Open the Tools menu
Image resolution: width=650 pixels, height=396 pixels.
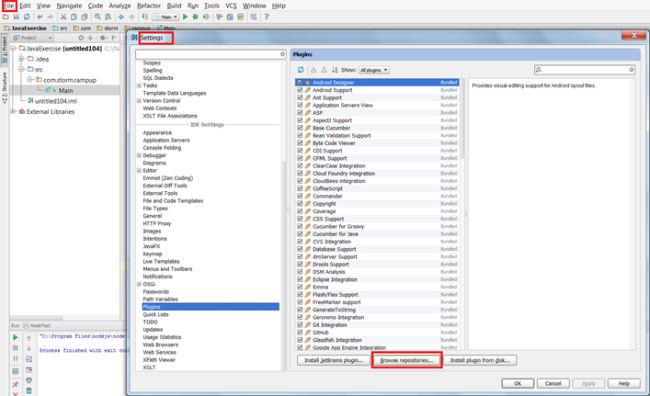212,6
